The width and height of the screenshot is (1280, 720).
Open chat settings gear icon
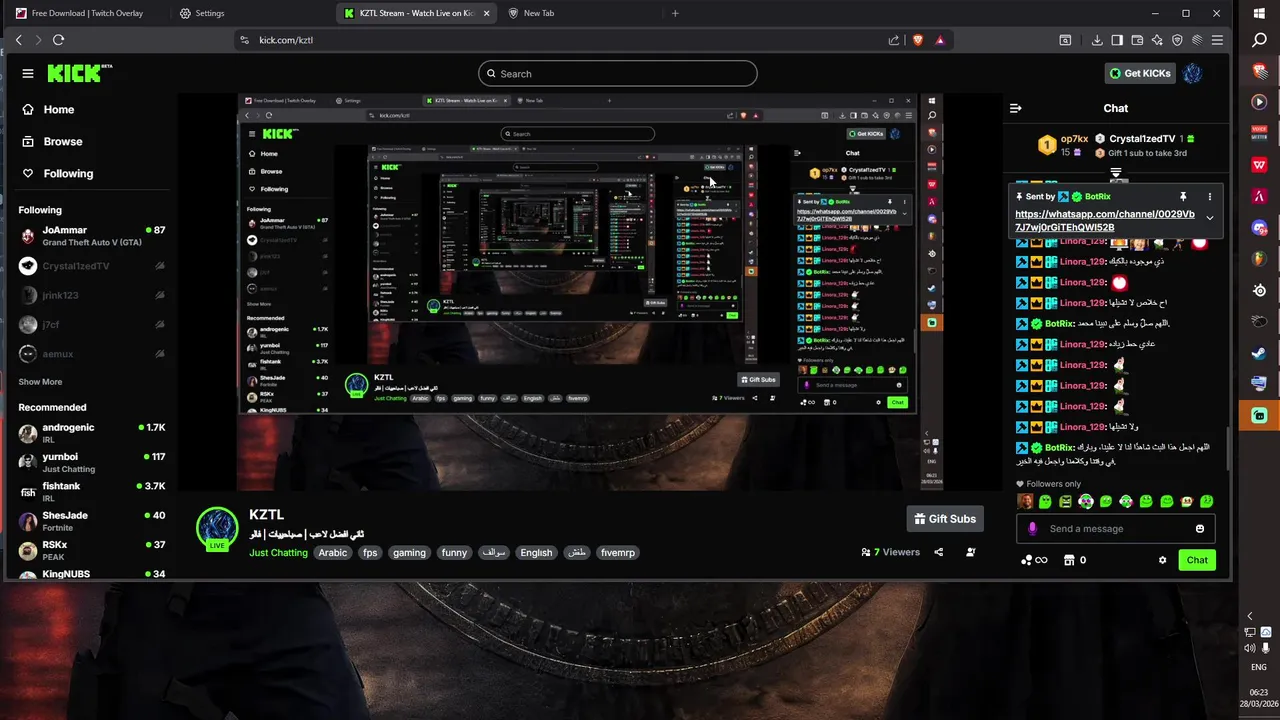1162,560
